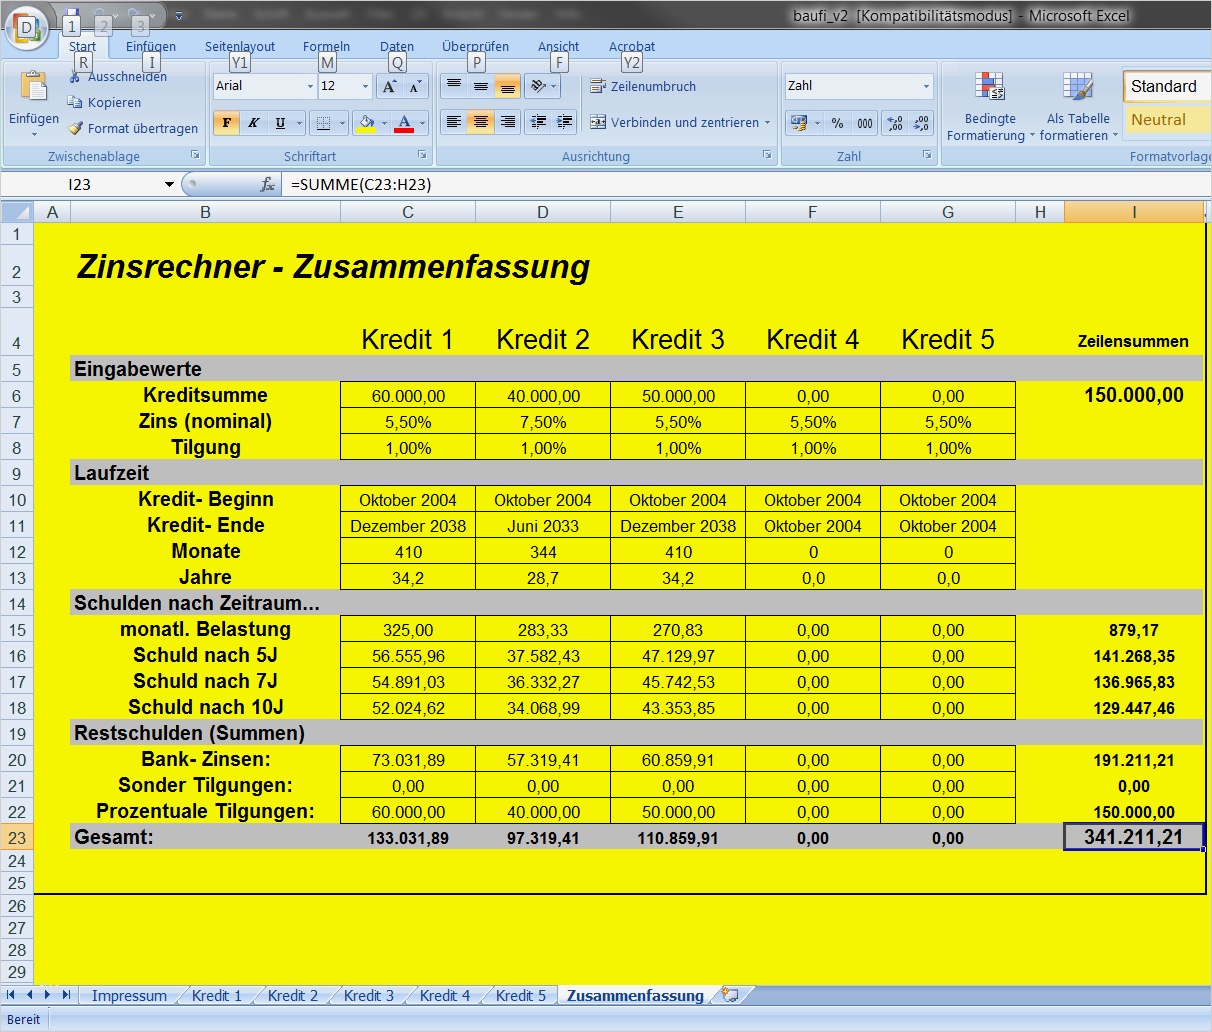Open Einfügen ribbon tab
1212x1032 pixels.
pos(151,46)
